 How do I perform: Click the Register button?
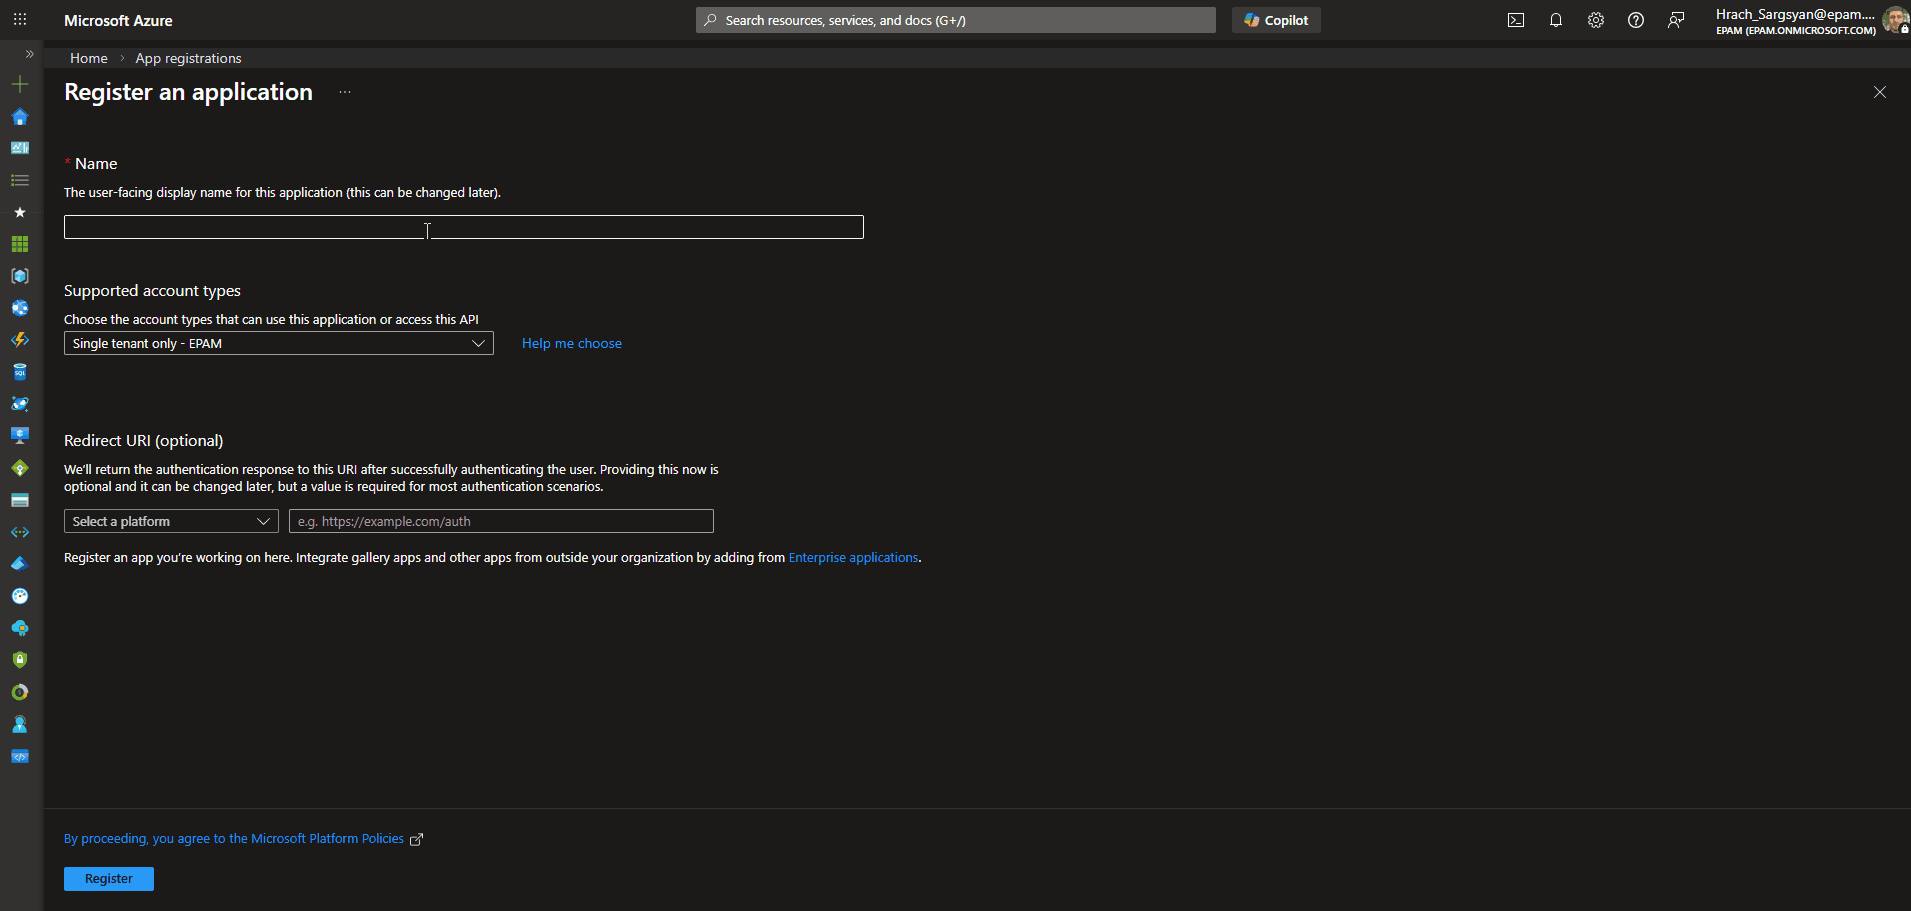[x=108, y=878]
